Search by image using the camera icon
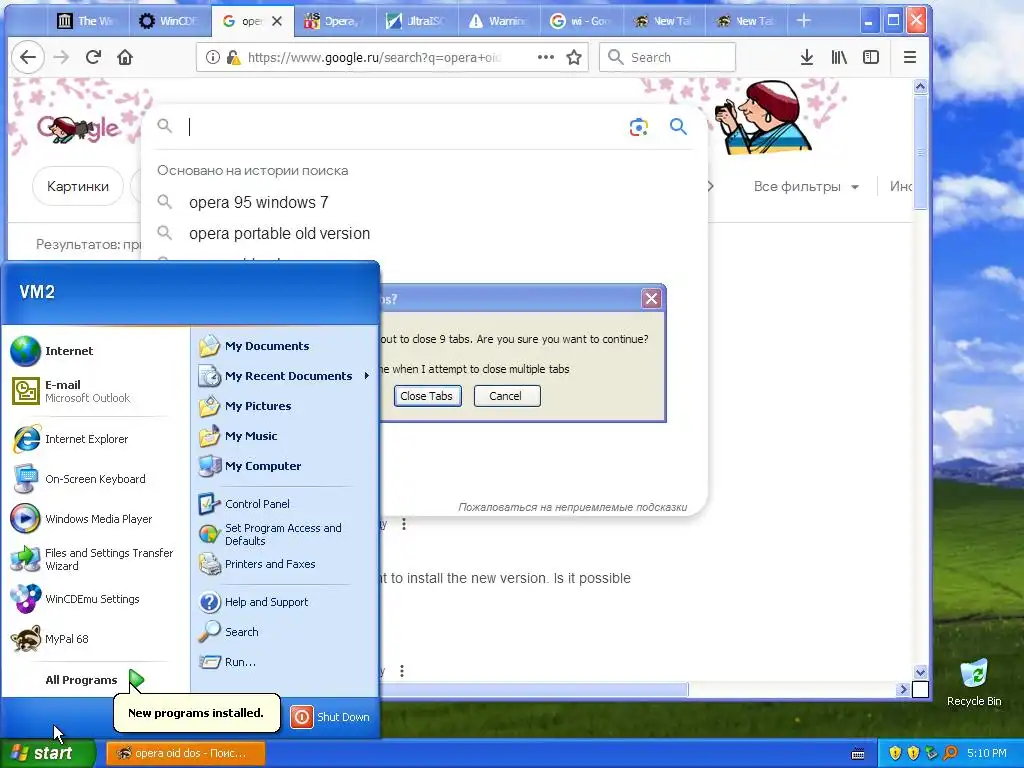The width and height of the screenshot is (1024, 768). click(639, 127)
